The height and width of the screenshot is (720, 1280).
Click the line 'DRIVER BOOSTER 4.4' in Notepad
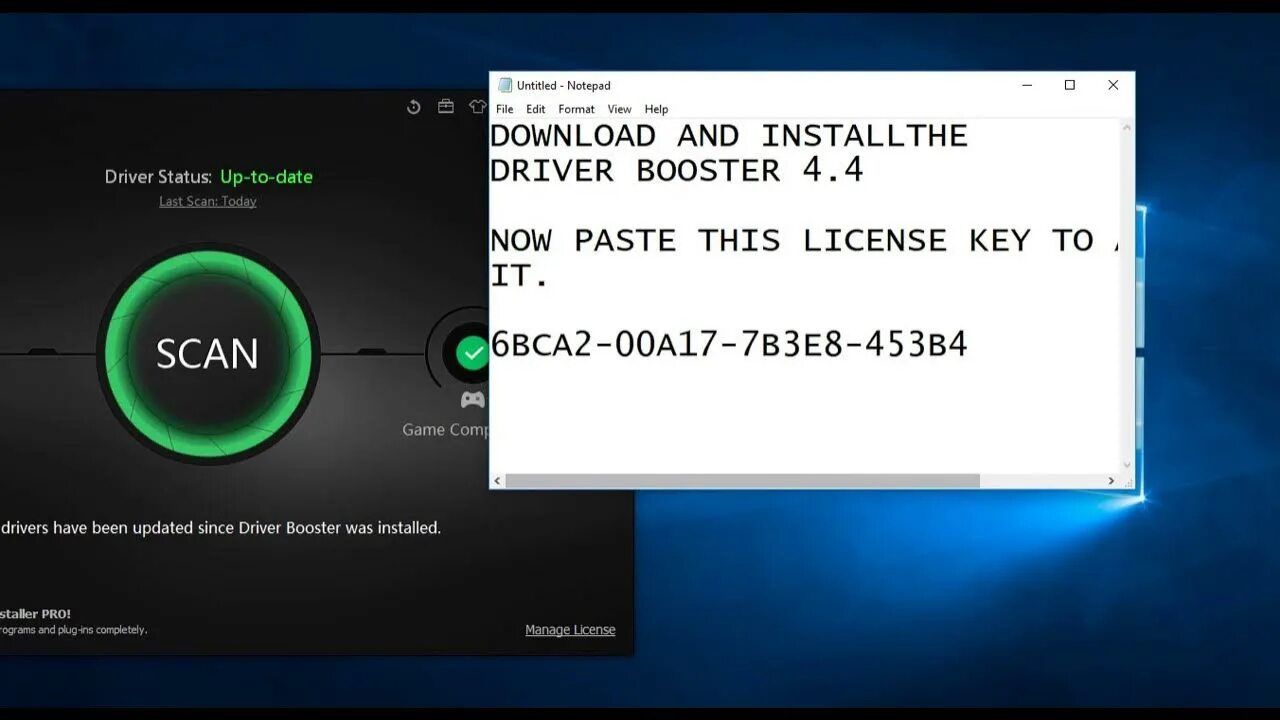pos(677,170)
